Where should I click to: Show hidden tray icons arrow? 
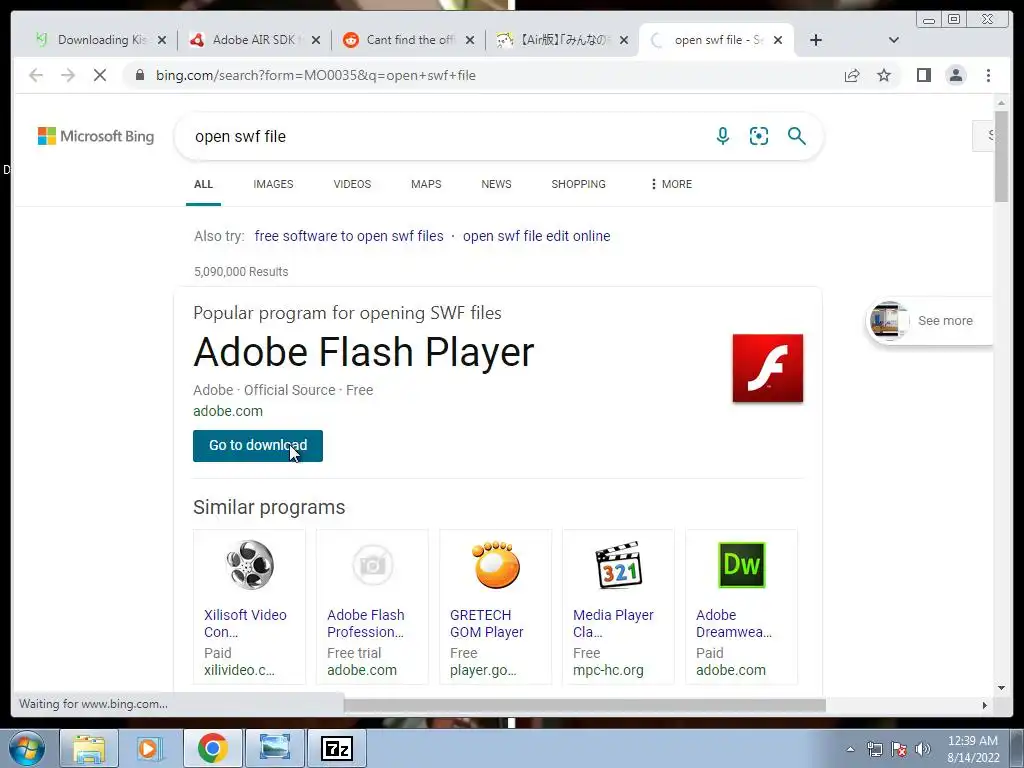(850, 749)
